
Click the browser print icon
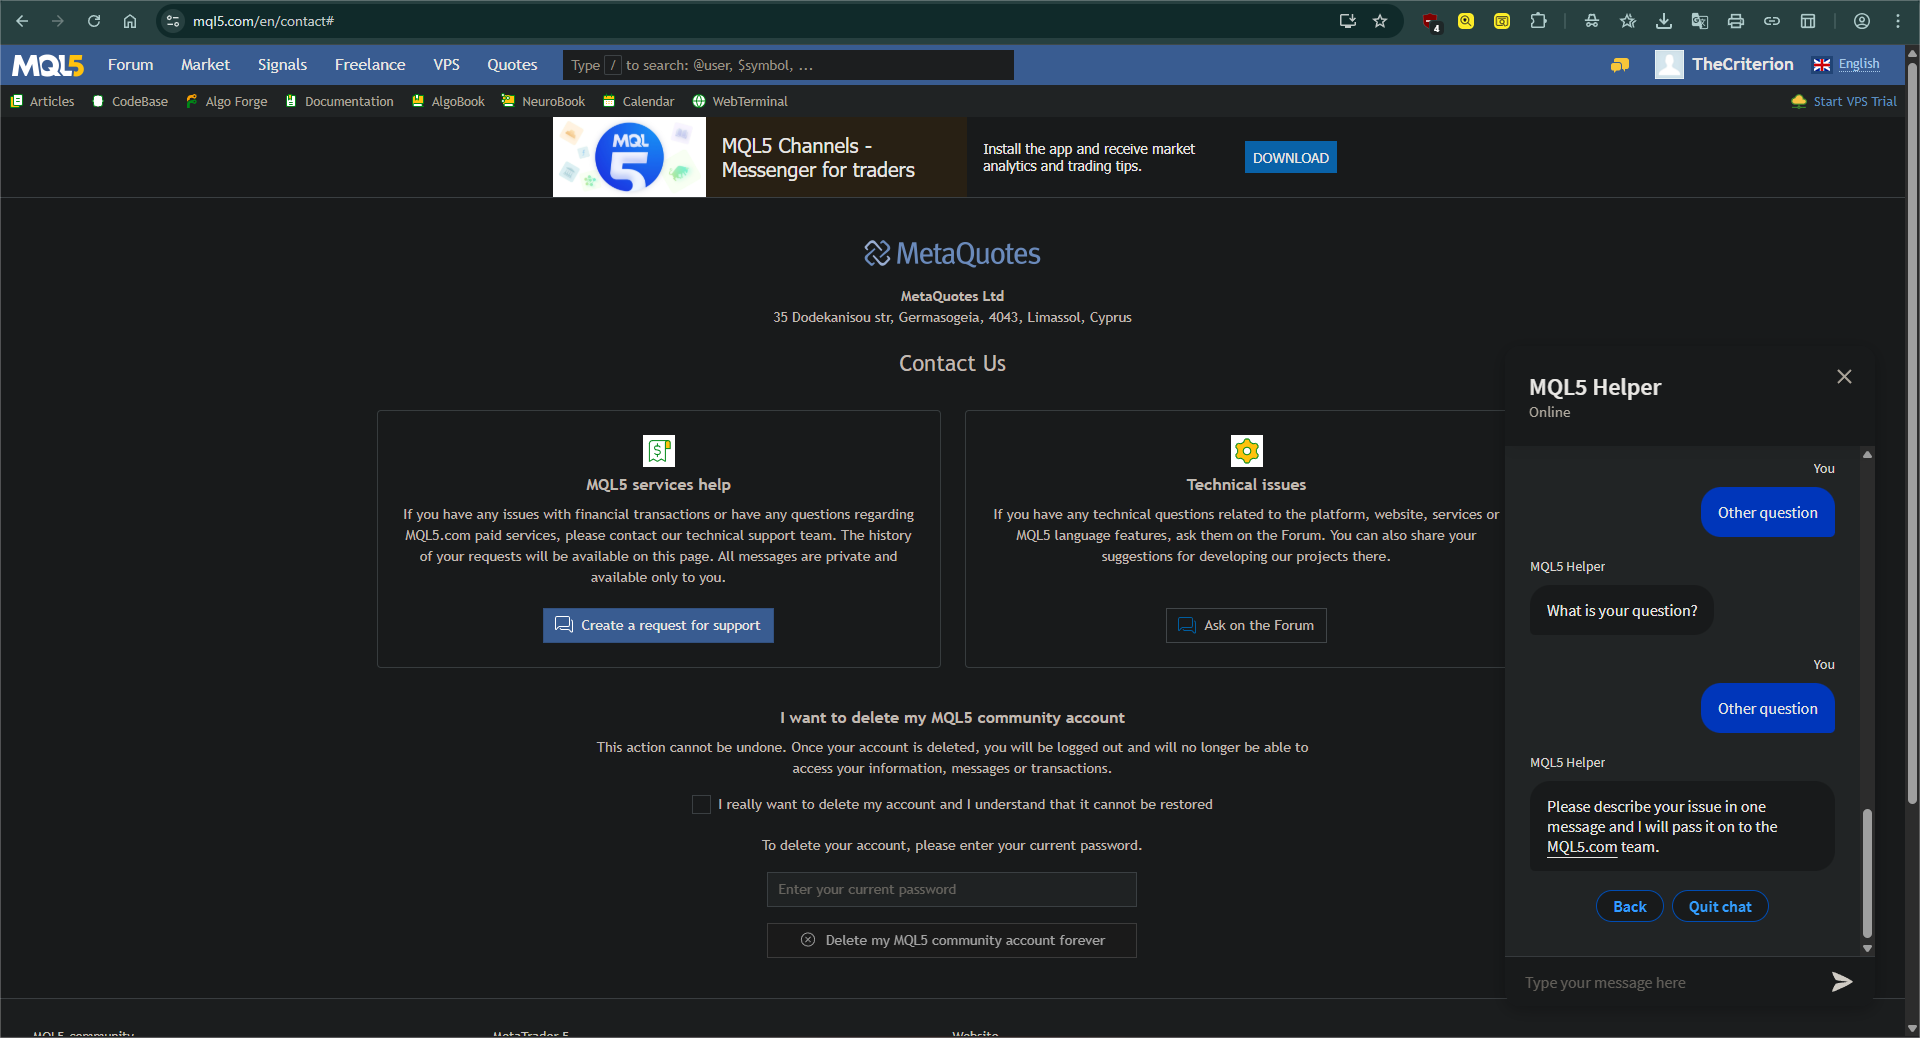point(1736,21)
